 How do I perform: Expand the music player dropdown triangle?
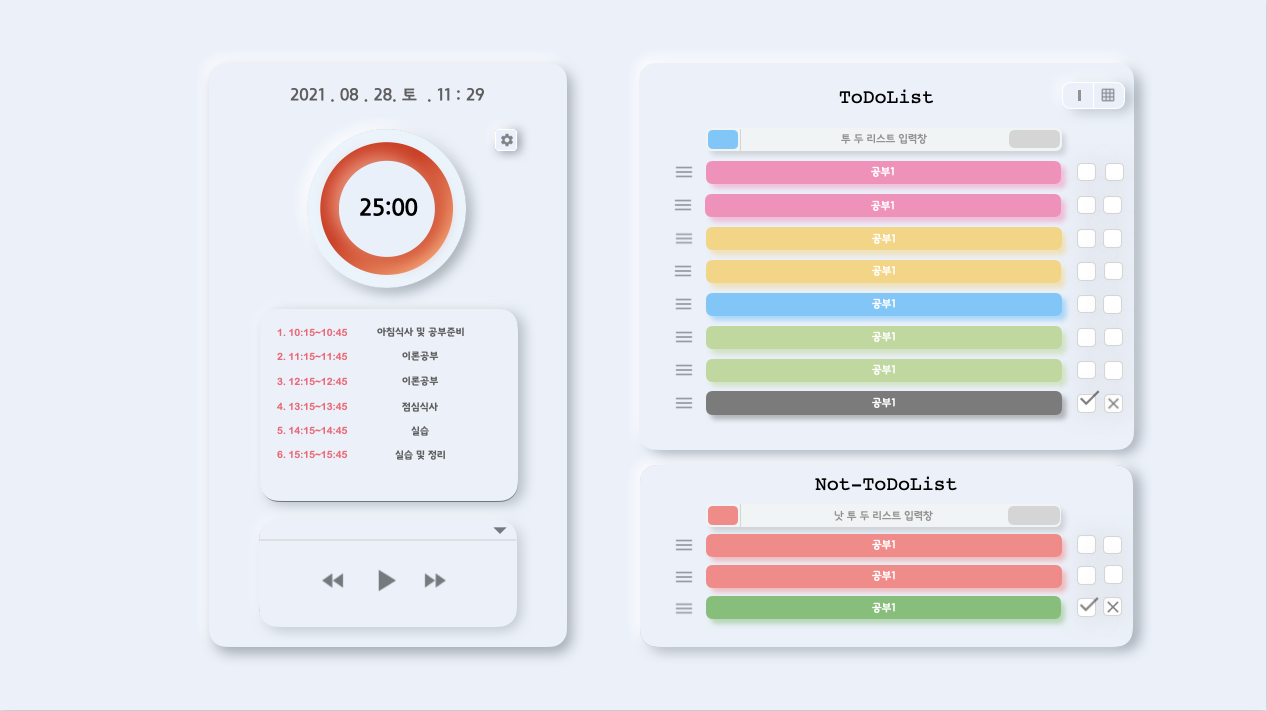tap(500, 531)
